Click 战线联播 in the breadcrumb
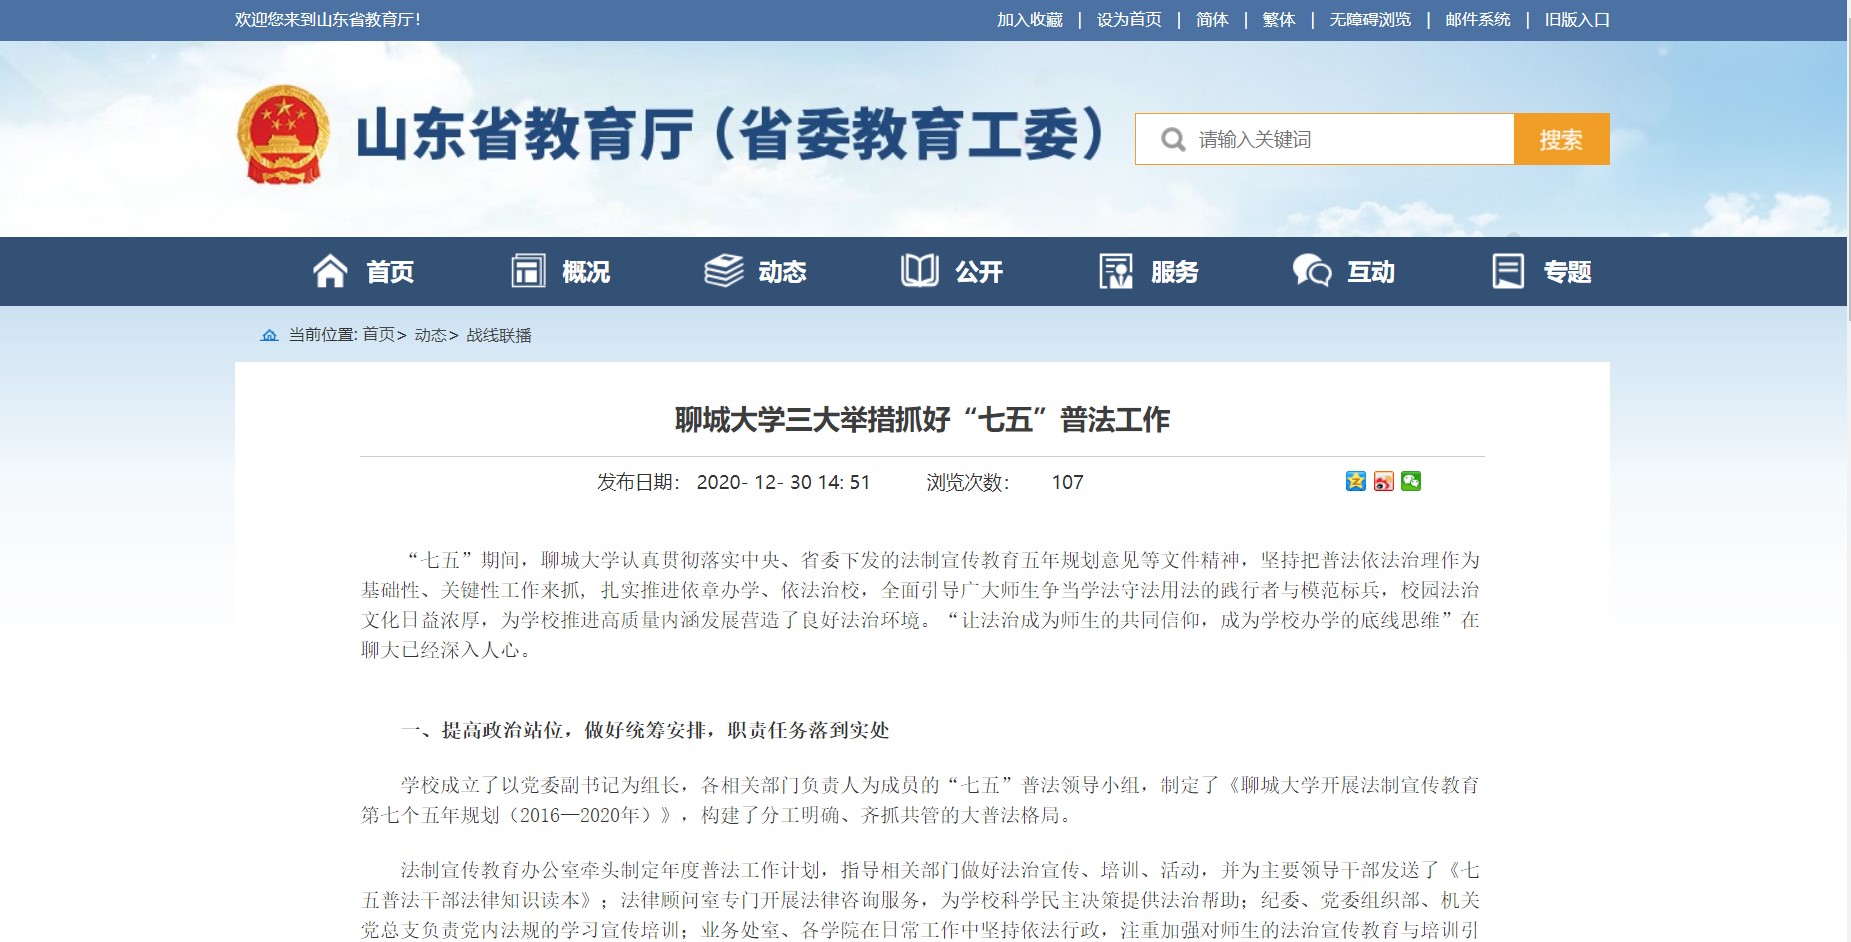This screenshot has height=942, width=1851. (499, 335)
